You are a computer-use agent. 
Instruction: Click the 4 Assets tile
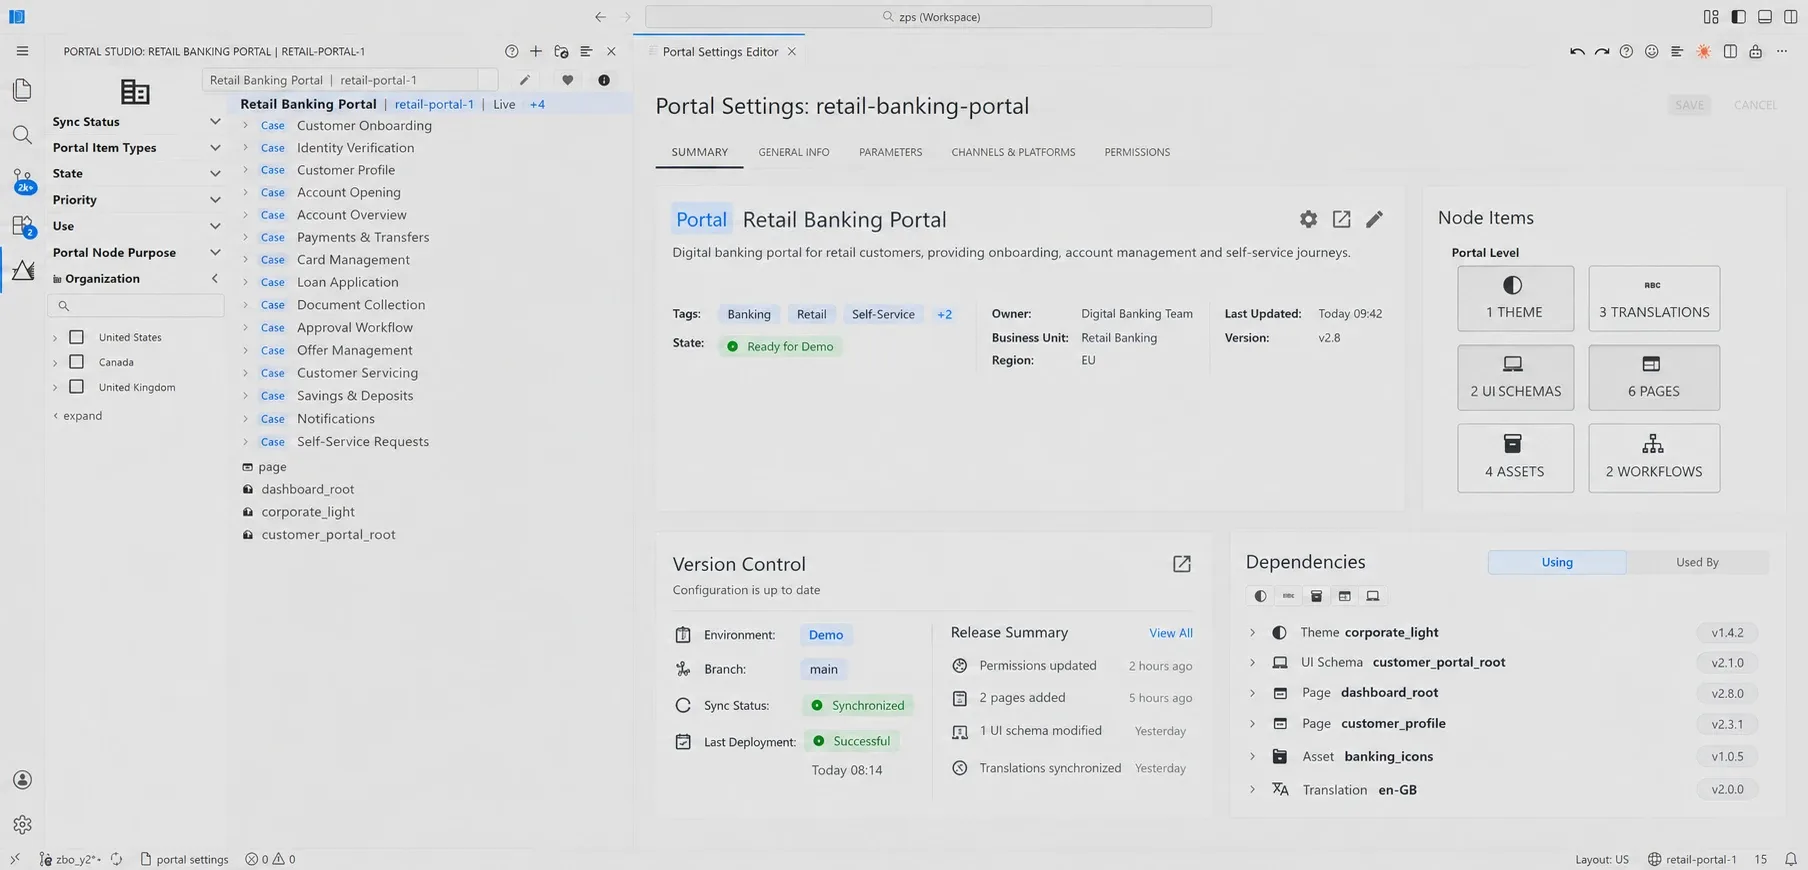pyautogui.click(x=1515, y=458)
